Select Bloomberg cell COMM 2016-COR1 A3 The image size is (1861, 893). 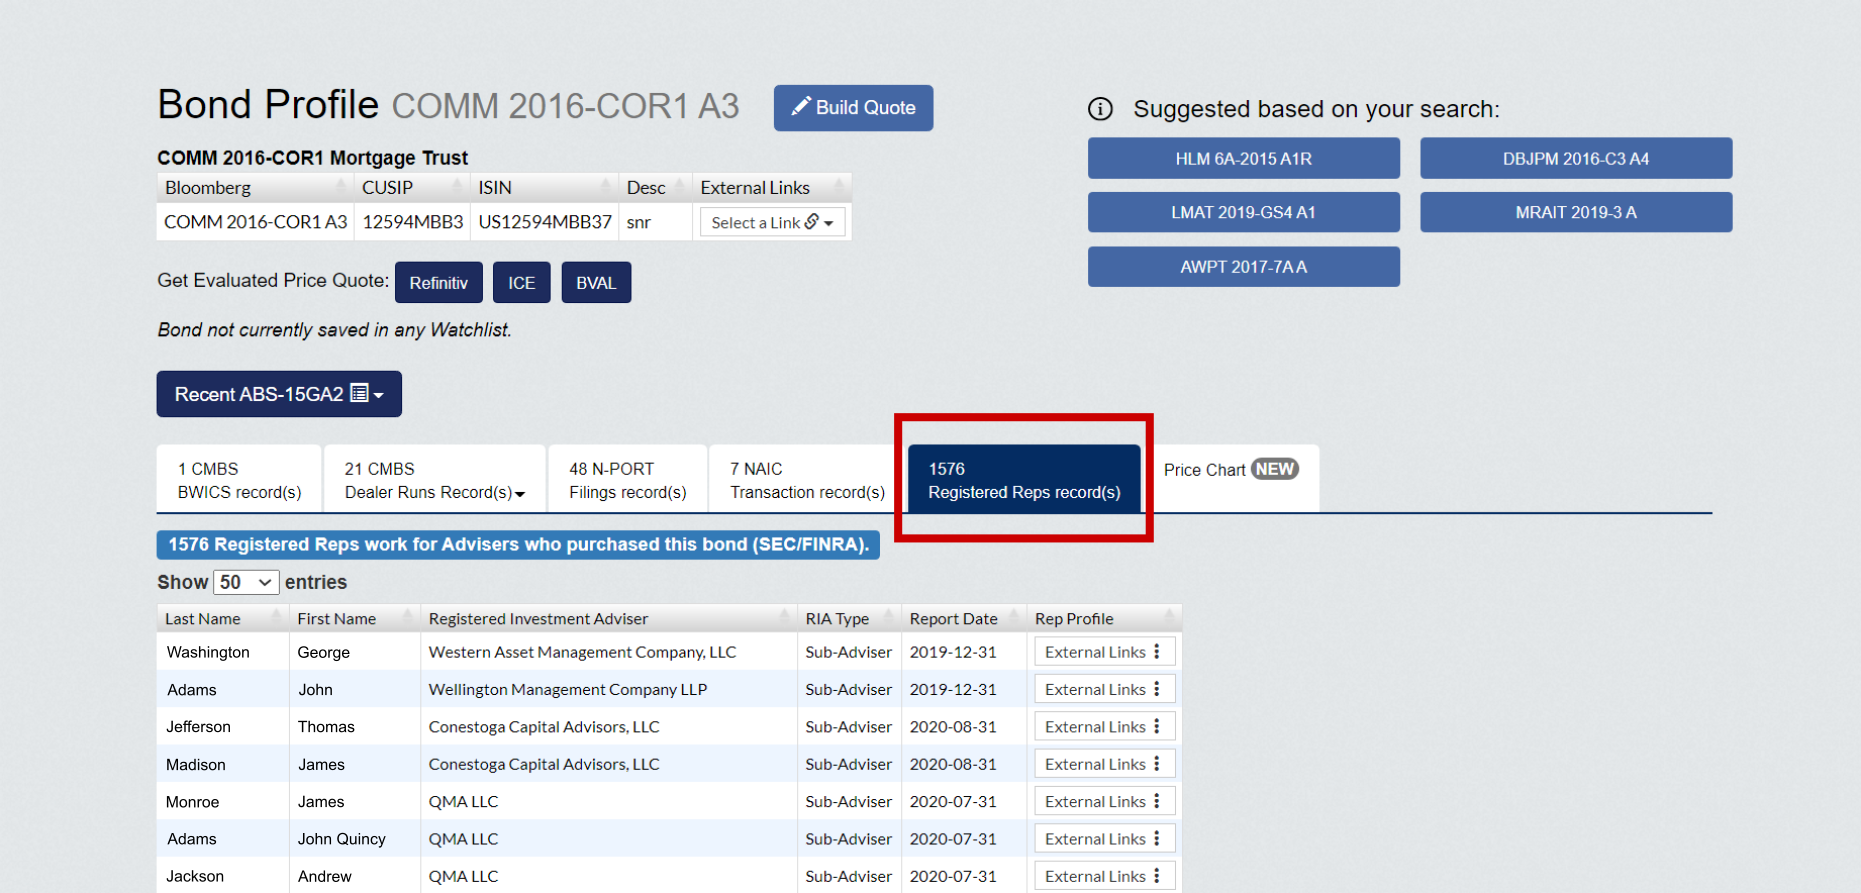click(x=255, y=222)
